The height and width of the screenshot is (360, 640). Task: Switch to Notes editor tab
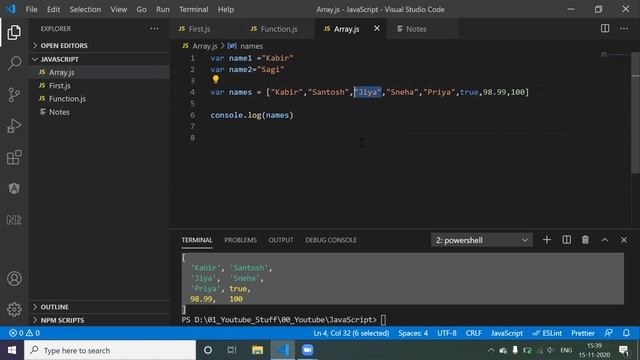pos(422,29)
